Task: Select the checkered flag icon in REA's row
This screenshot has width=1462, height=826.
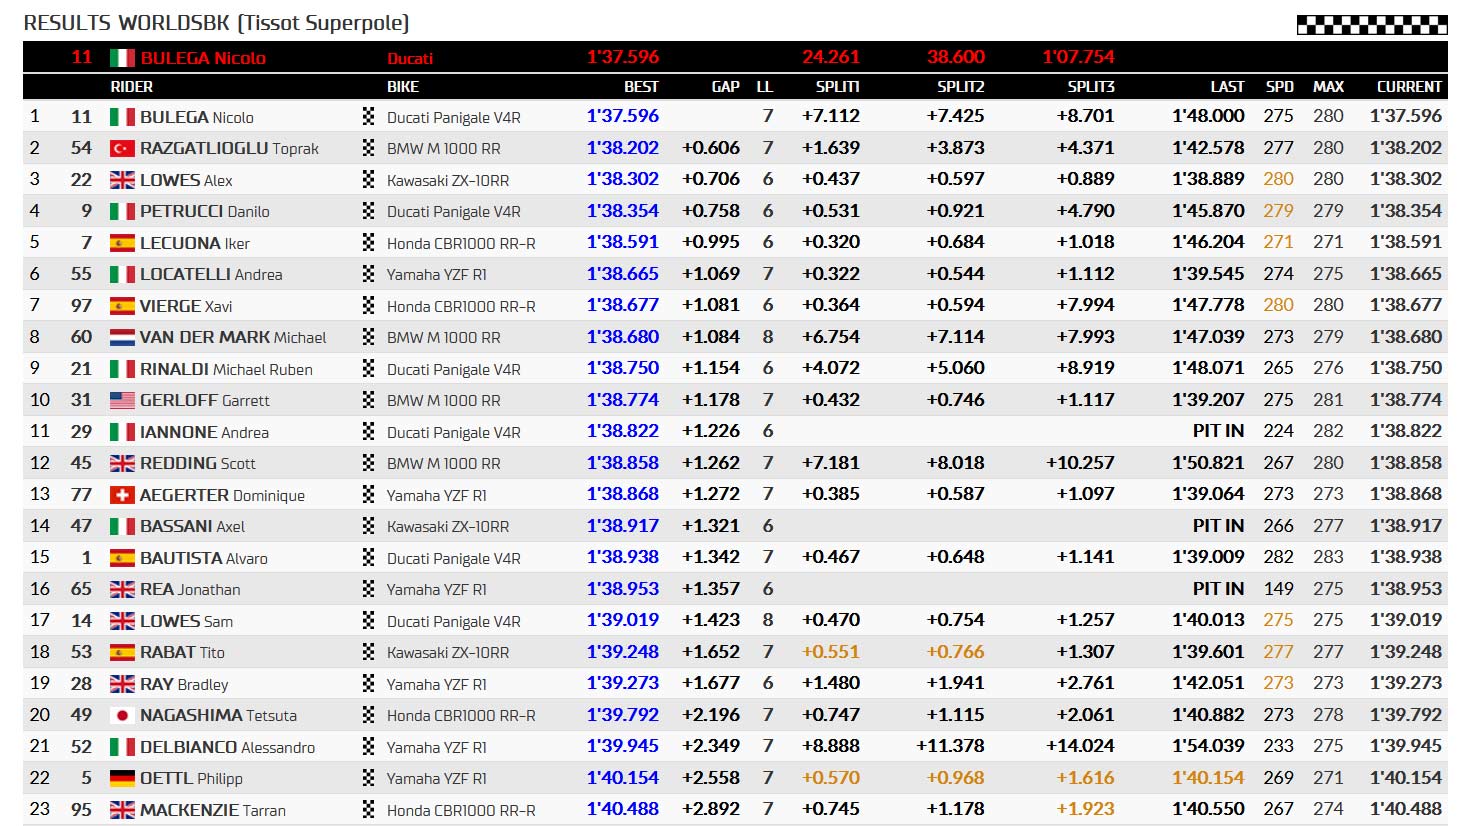Action: pos(368,589)
